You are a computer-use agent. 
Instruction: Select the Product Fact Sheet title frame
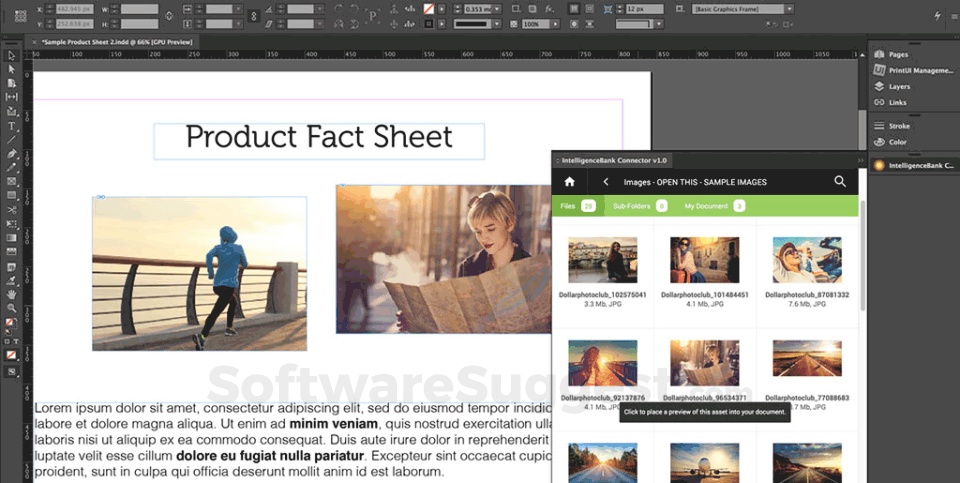click(319, 141)
